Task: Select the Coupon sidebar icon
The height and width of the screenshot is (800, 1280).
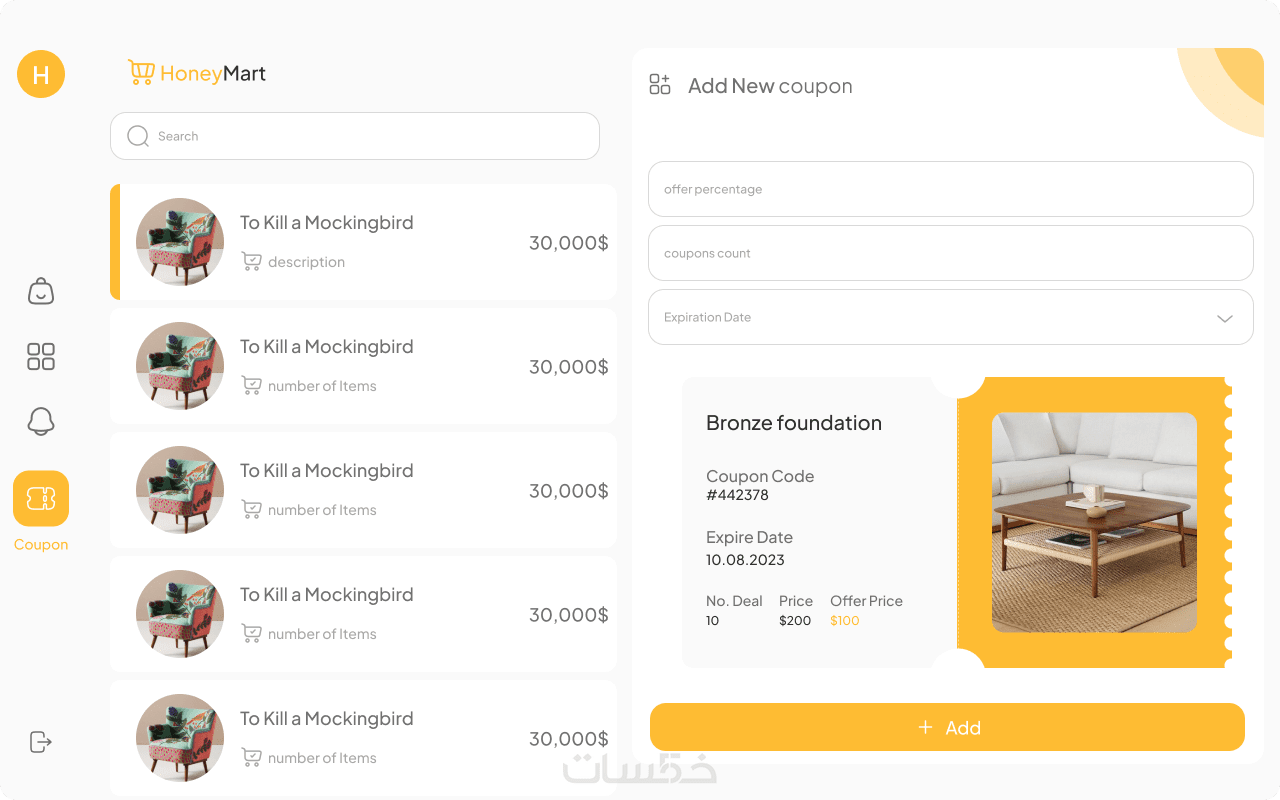Action: [x=41, y=498]
